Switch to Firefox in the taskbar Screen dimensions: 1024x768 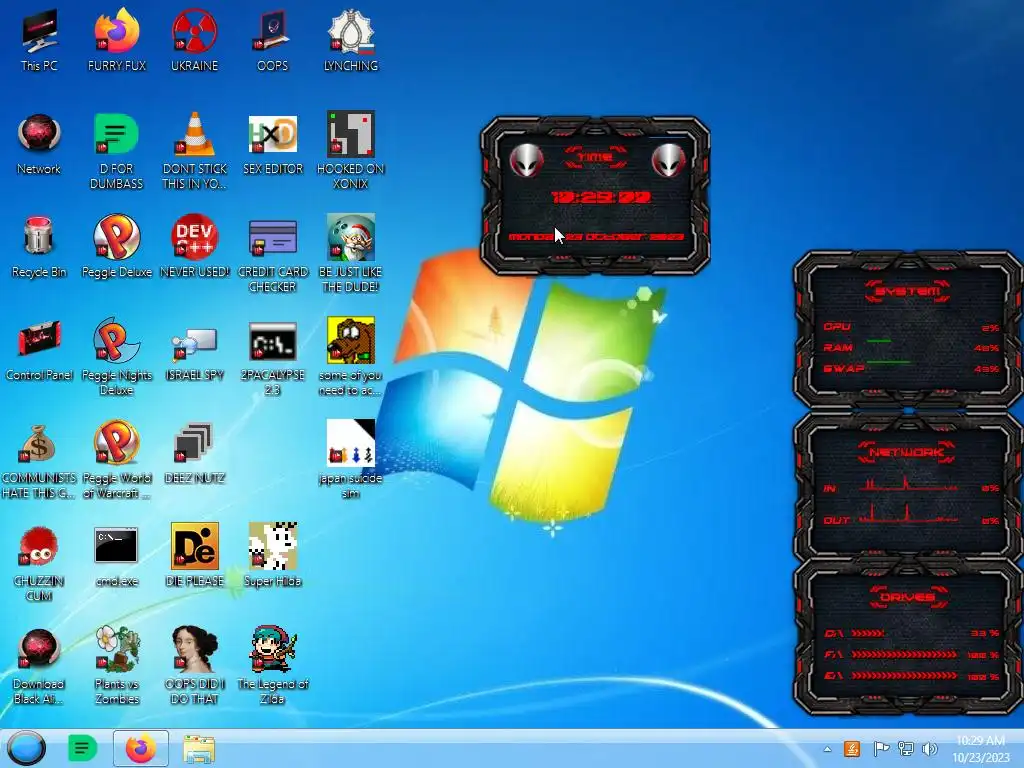tap(140, 748)
